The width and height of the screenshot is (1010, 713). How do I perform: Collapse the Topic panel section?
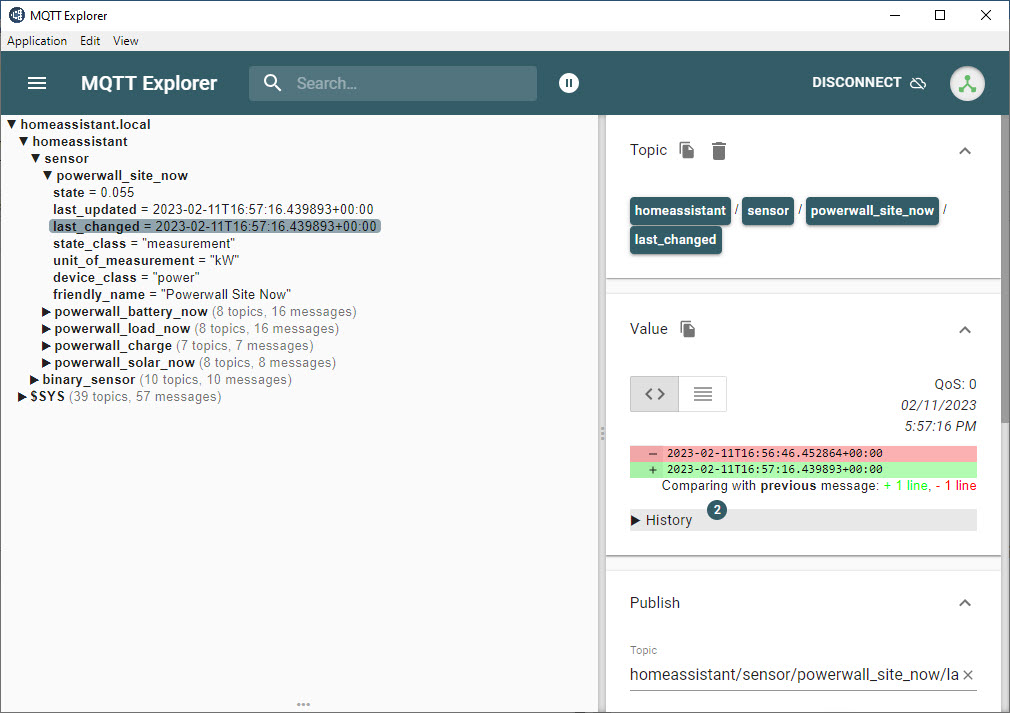[964, 151]
